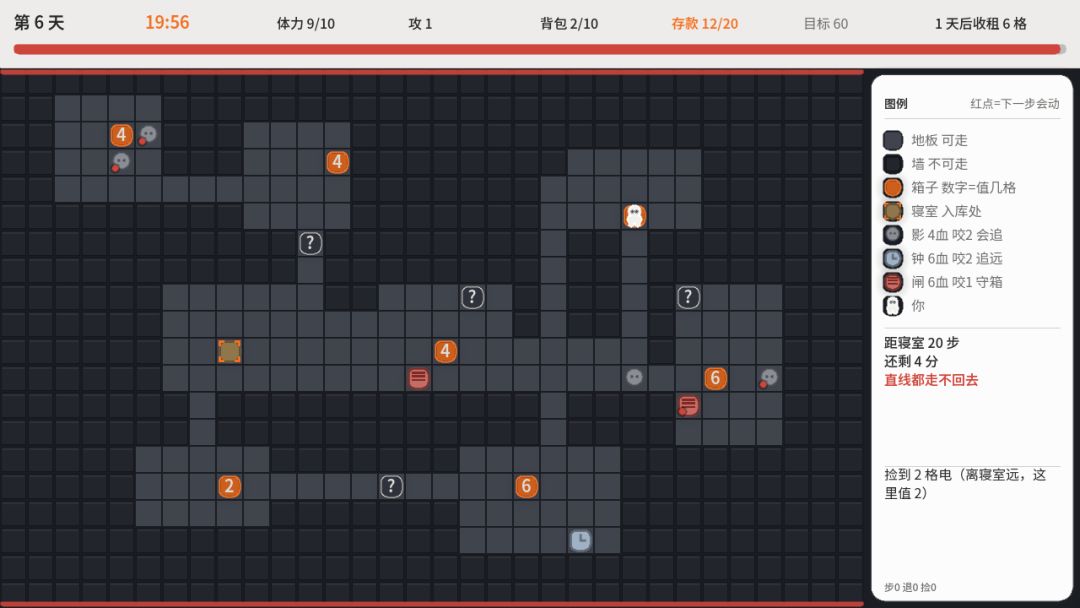
Task: Click the wall icon in the legend
Action: coord(893,164)
